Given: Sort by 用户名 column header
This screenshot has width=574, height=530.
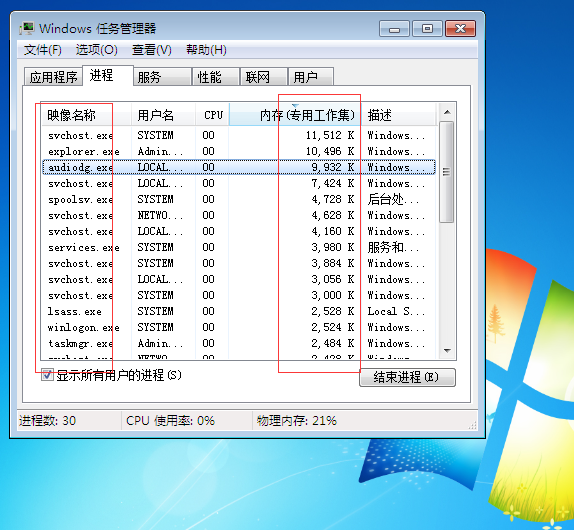Looking at the screenshot, I should pos(163,115).
